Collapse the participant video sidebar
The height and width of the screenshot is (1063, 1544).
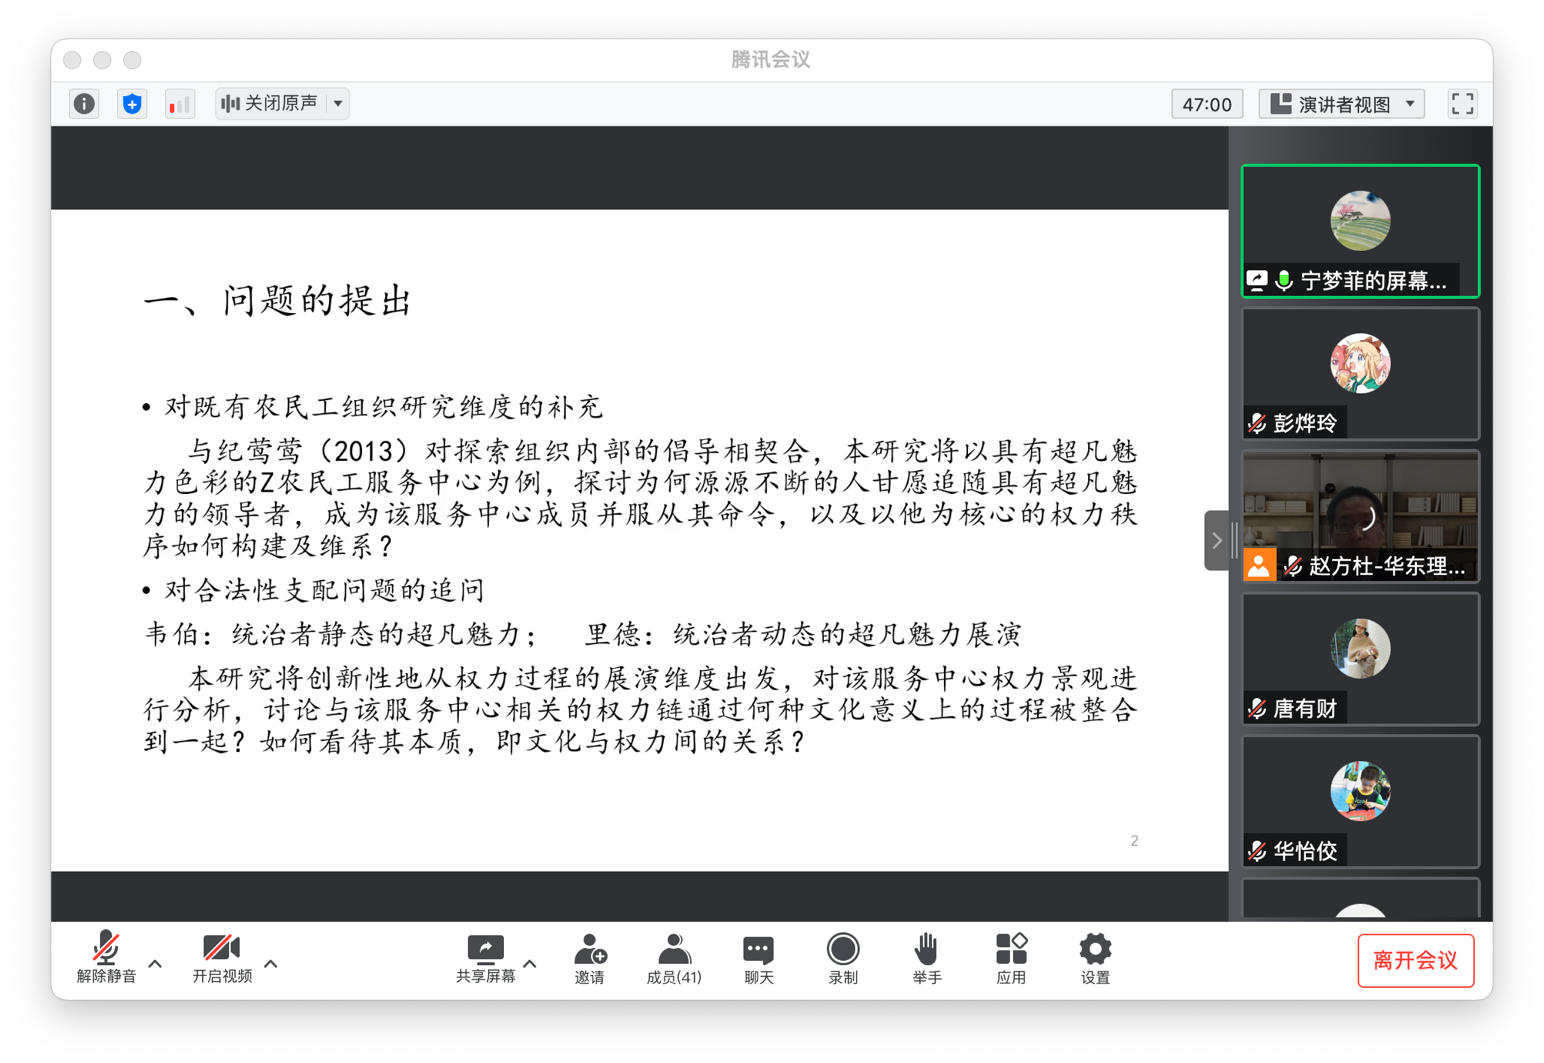click(x=1216, y=541)
